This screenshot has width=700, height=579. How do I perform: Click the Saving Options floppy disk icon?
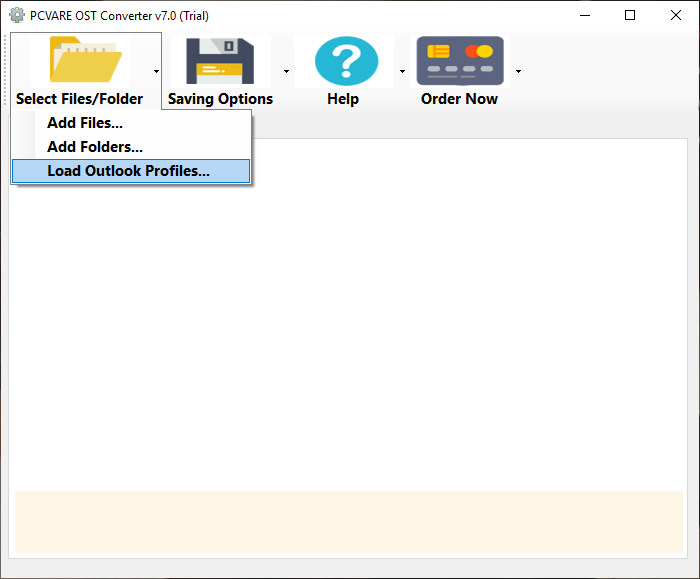pyautogui.click(x=220, y=61)
